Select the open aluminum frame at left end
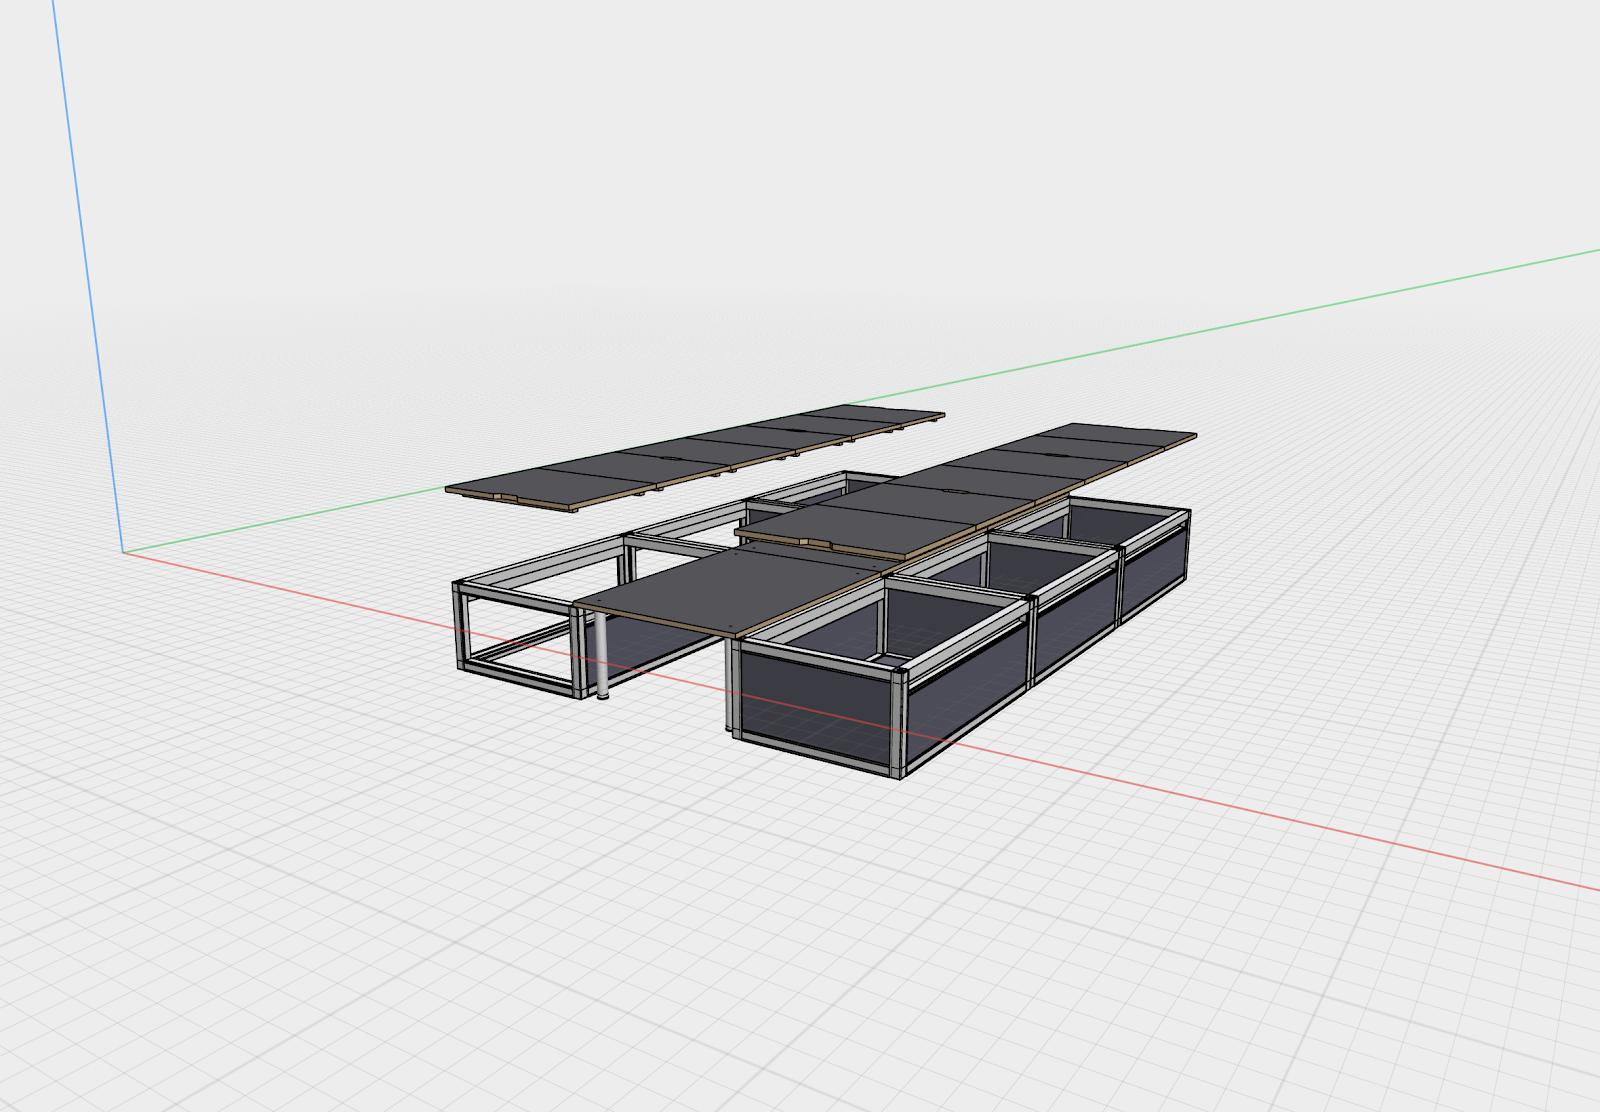1600x1112 pixels. [518, 620]
